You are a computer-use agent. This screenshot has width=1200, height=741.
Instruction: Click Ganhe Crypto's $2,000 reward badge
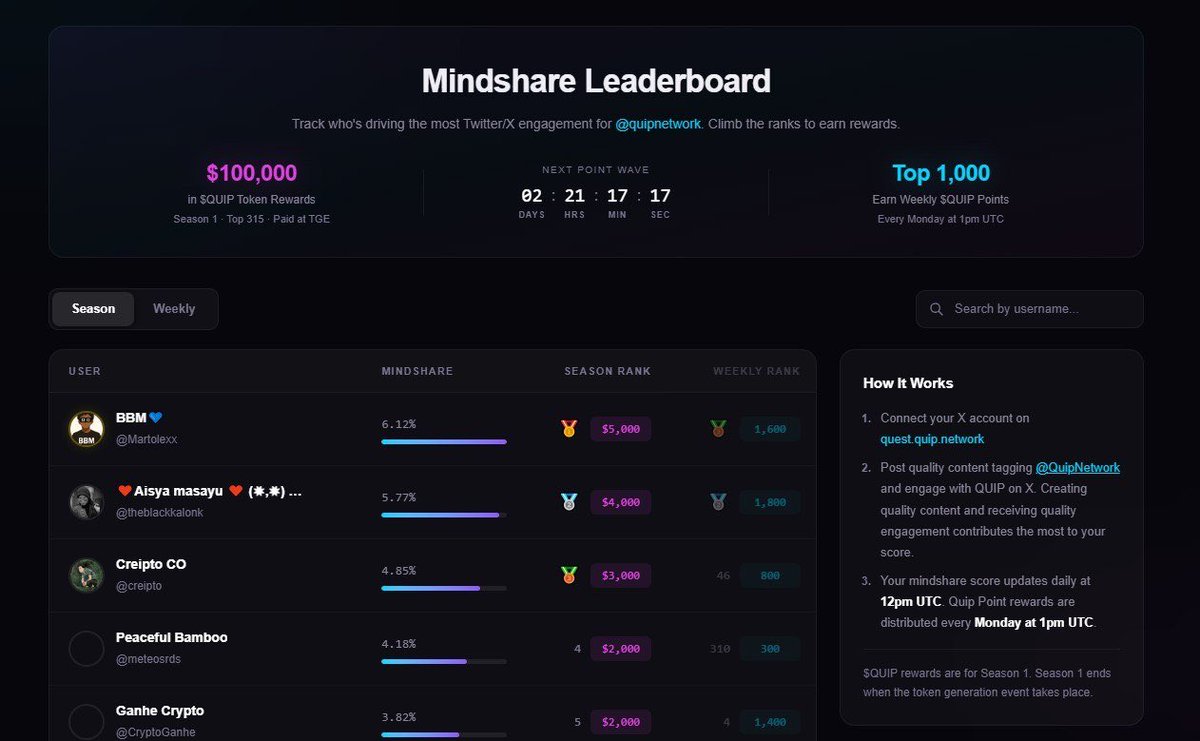pyautogui.click(x=621, y=722)
